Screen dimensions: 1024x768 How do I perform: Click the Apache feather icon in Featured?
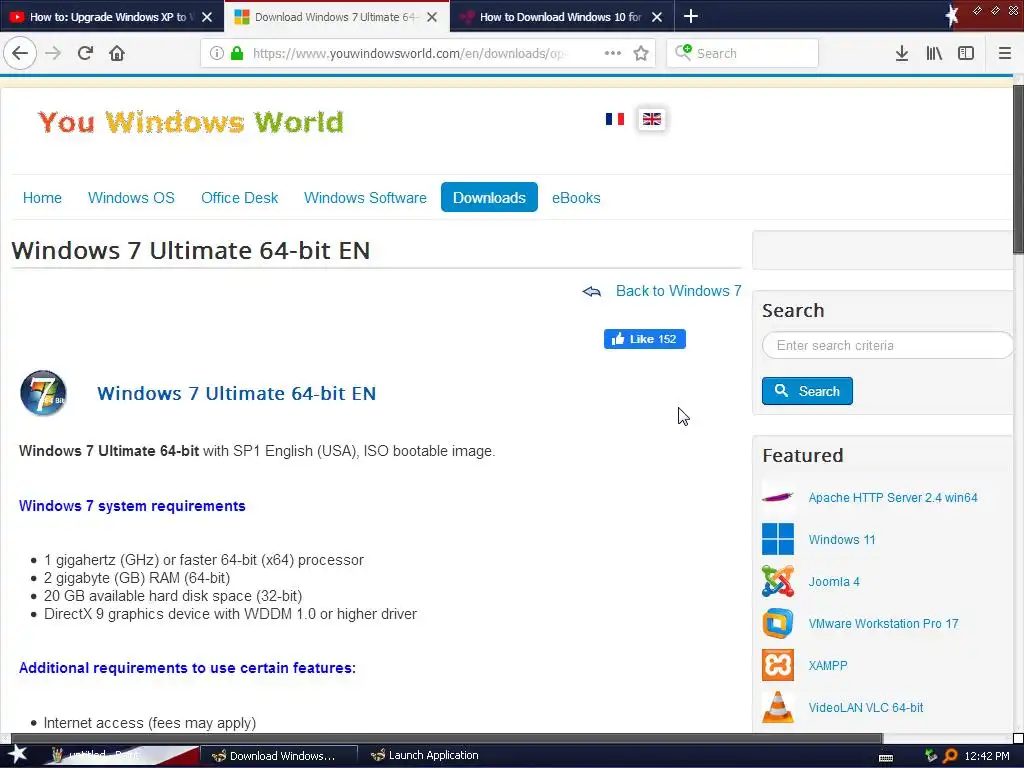(x=778, y=497)
